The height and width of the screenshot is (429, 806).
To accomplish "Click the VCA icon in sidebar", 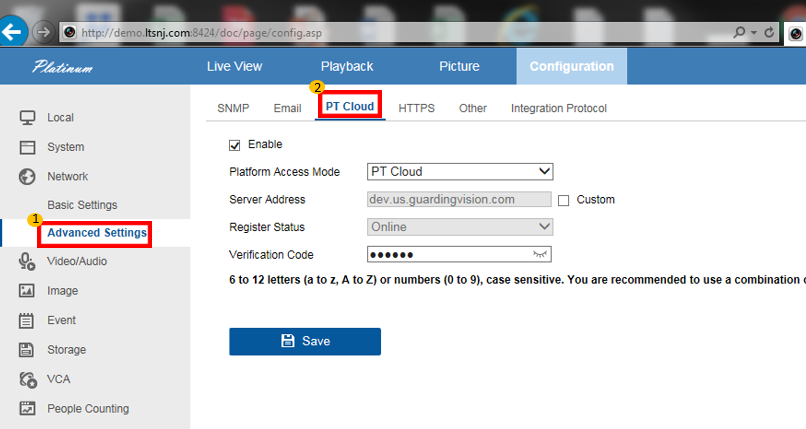I will click(x=28, y=380).
